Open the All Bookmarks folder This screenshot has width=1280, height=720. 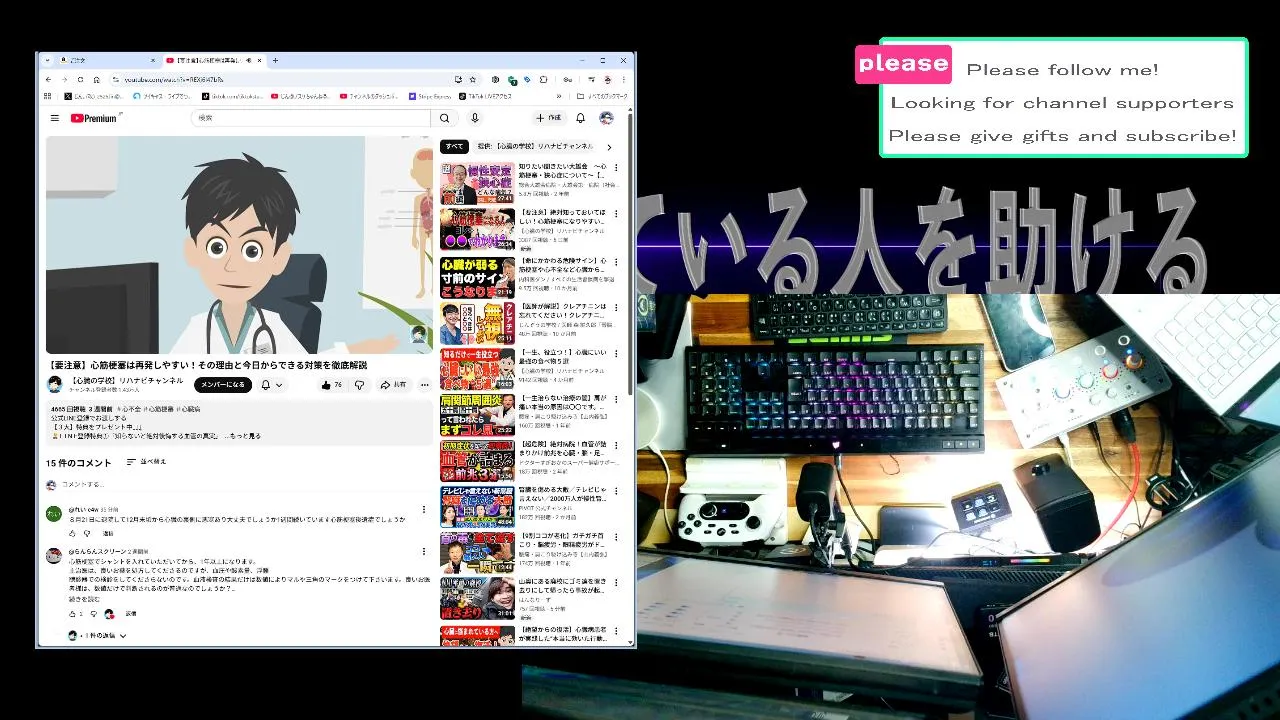coord(603,96)
